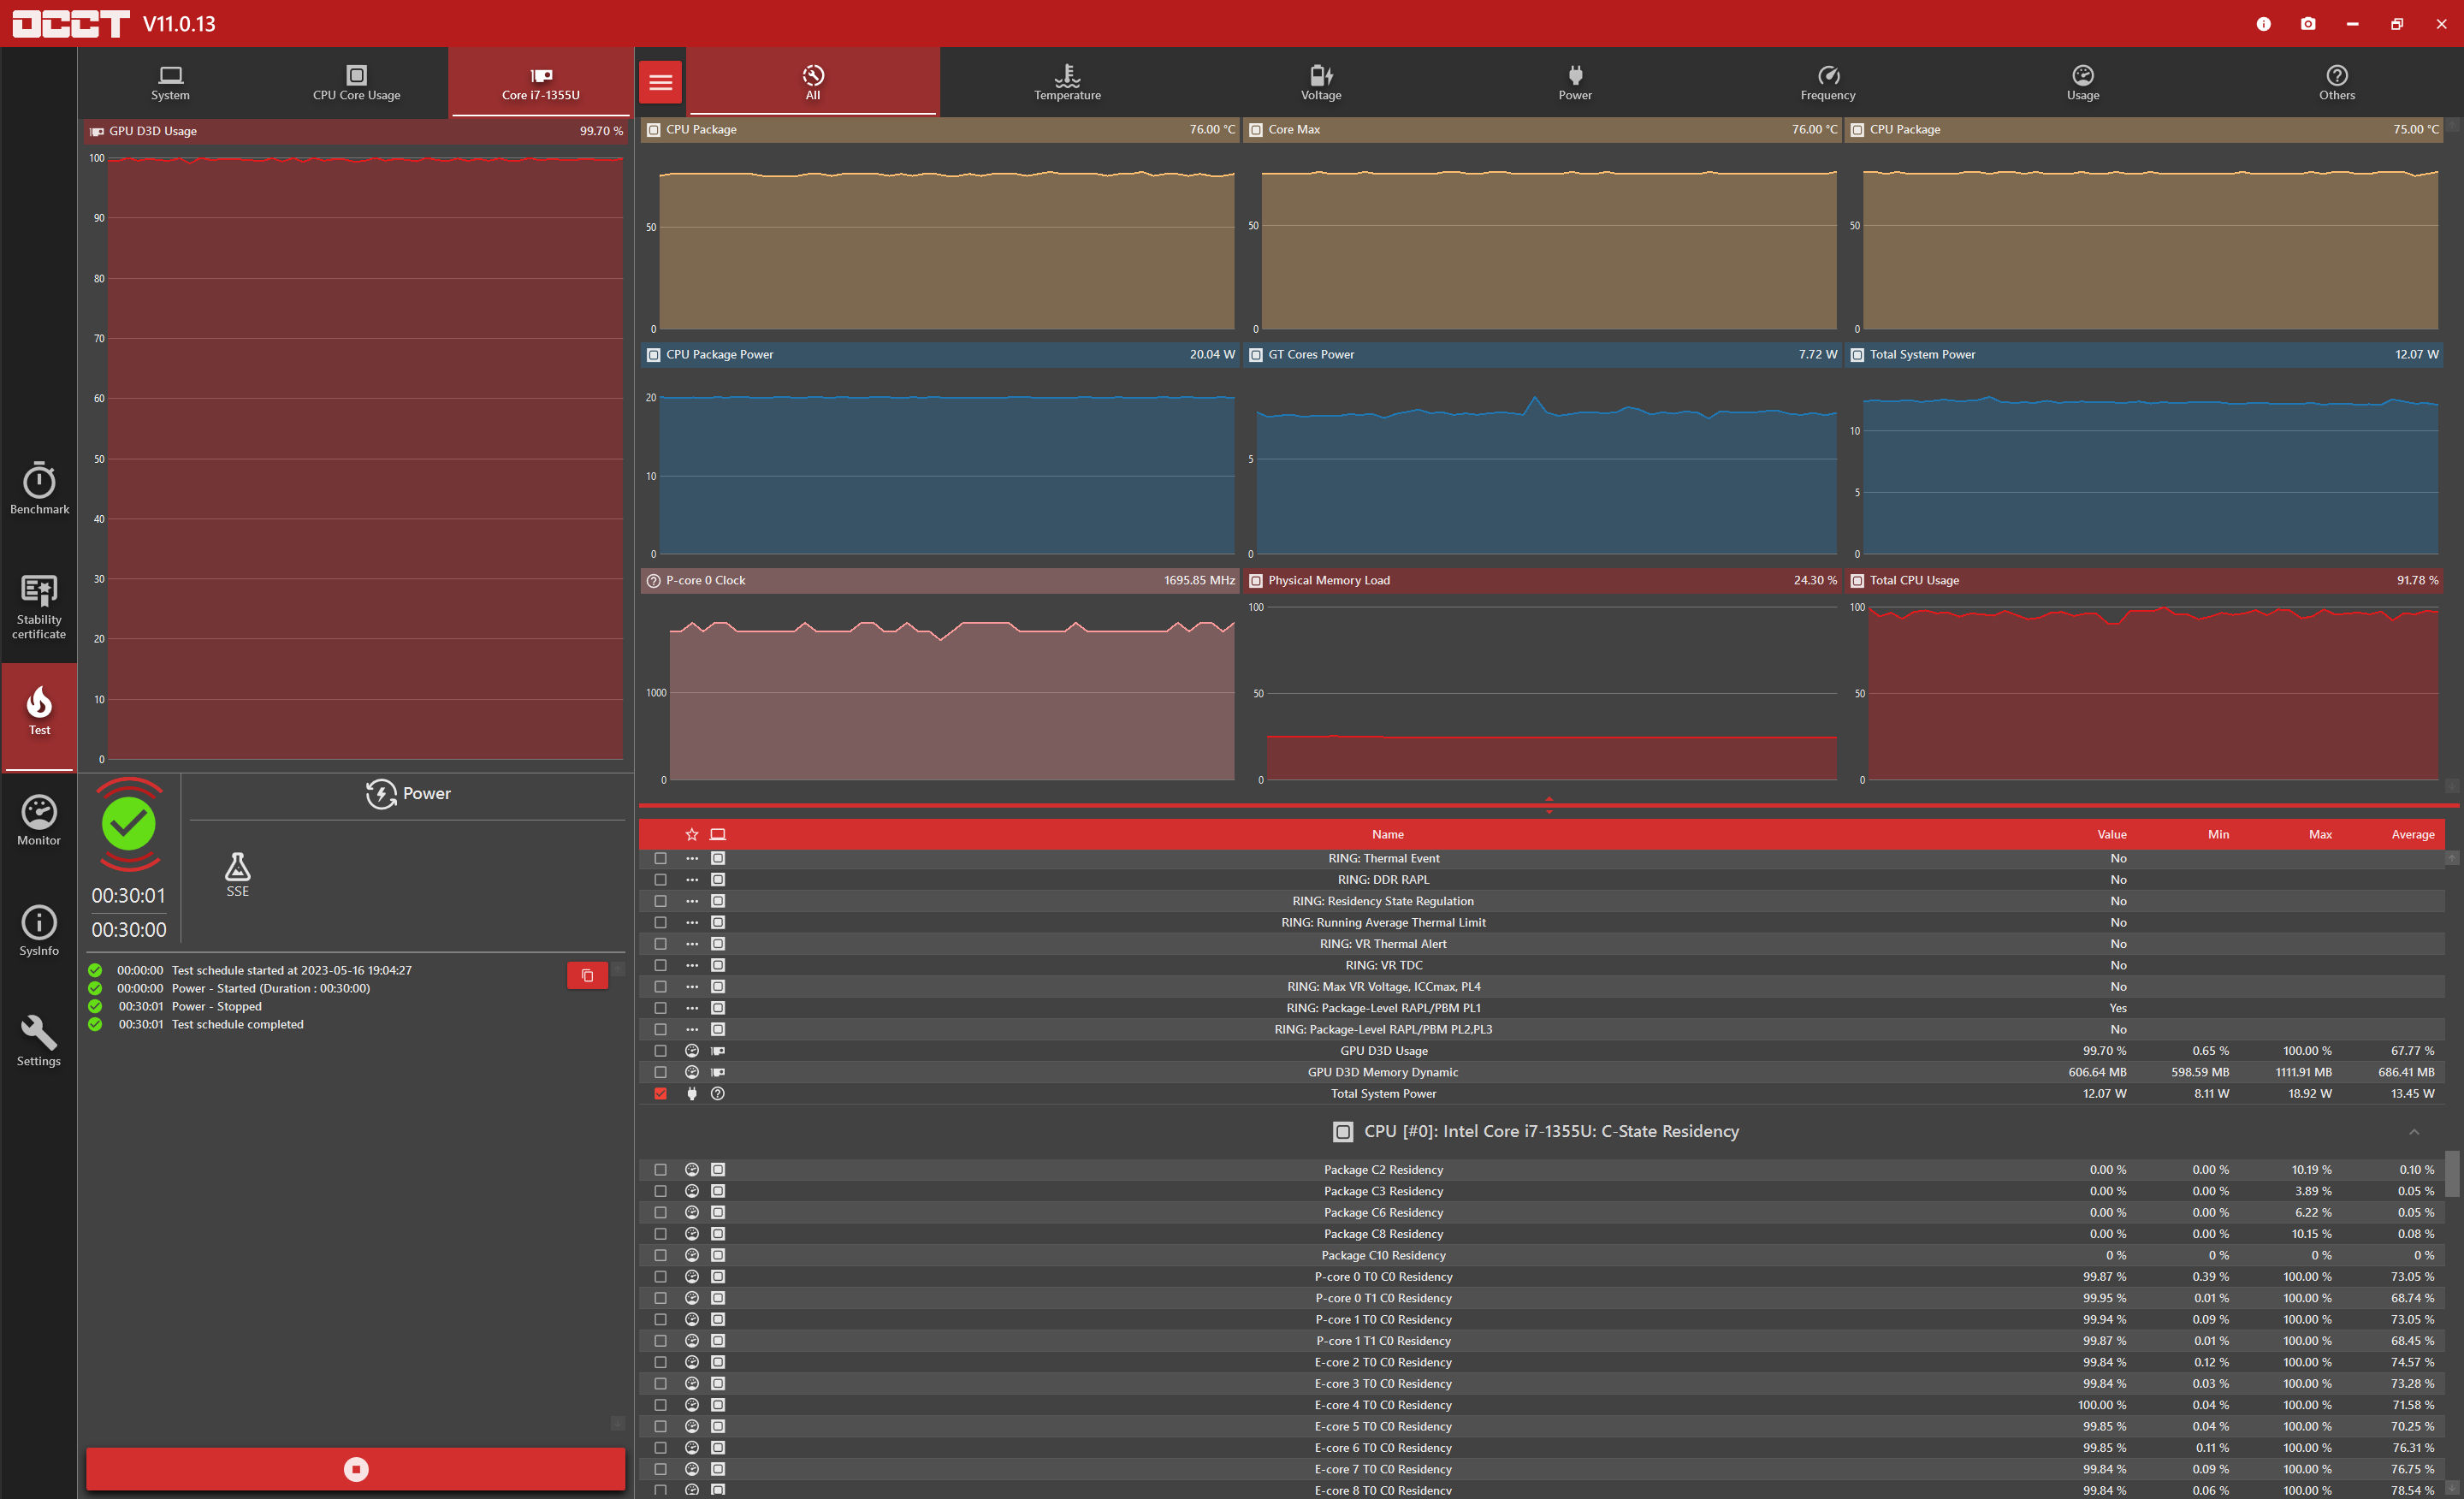Open the Monitor section
This screenshot has height=1499, width=2464.
(39, 820)
